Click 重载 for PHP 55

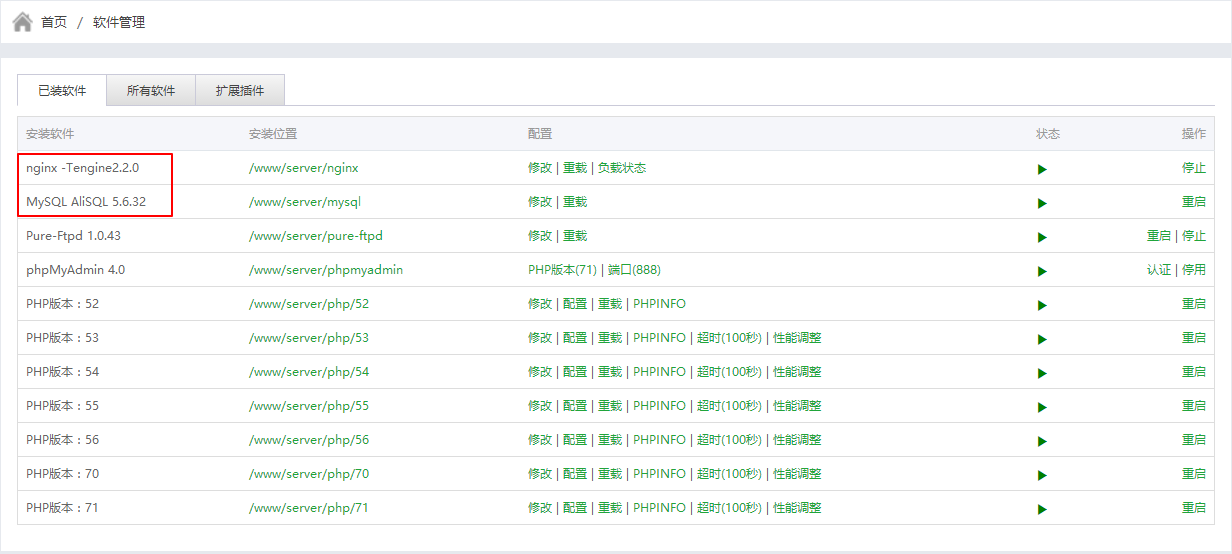610,406
